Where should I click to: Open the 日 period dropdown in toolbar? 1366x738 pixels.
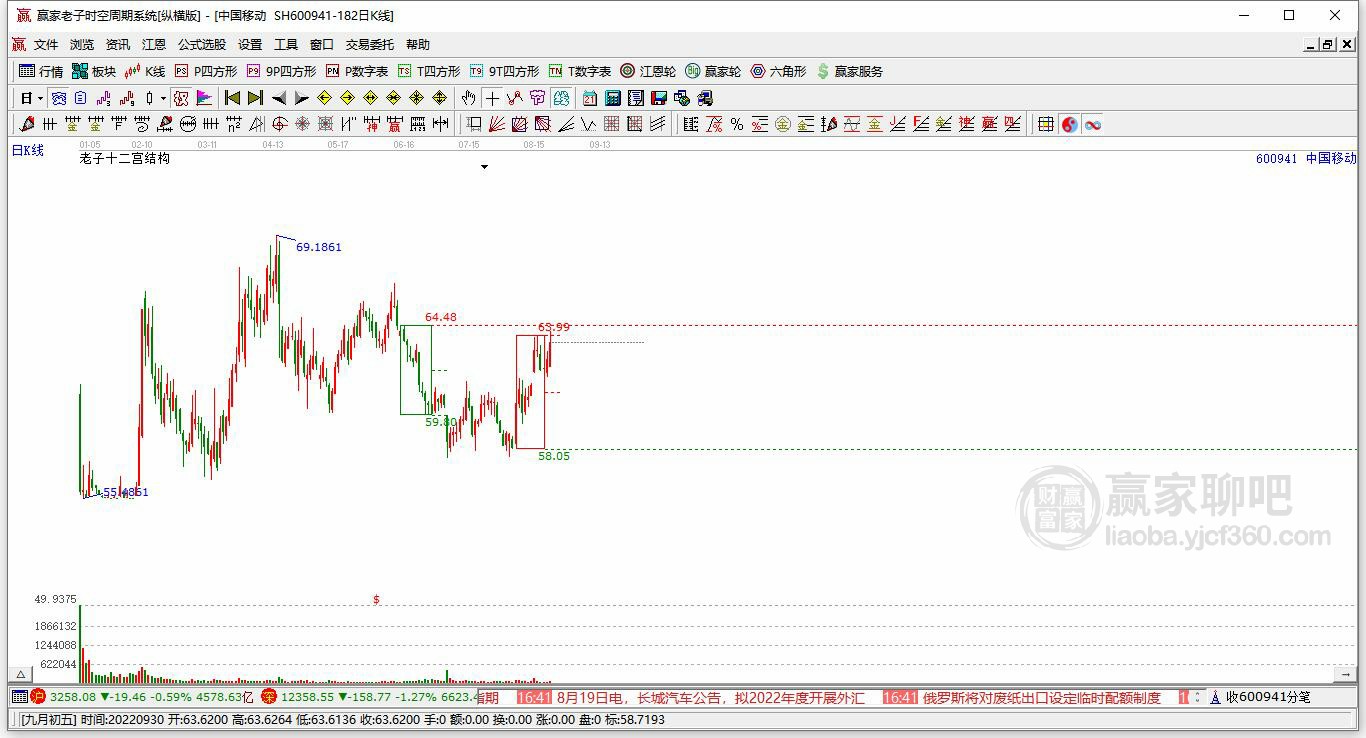[x=32, y=98]
